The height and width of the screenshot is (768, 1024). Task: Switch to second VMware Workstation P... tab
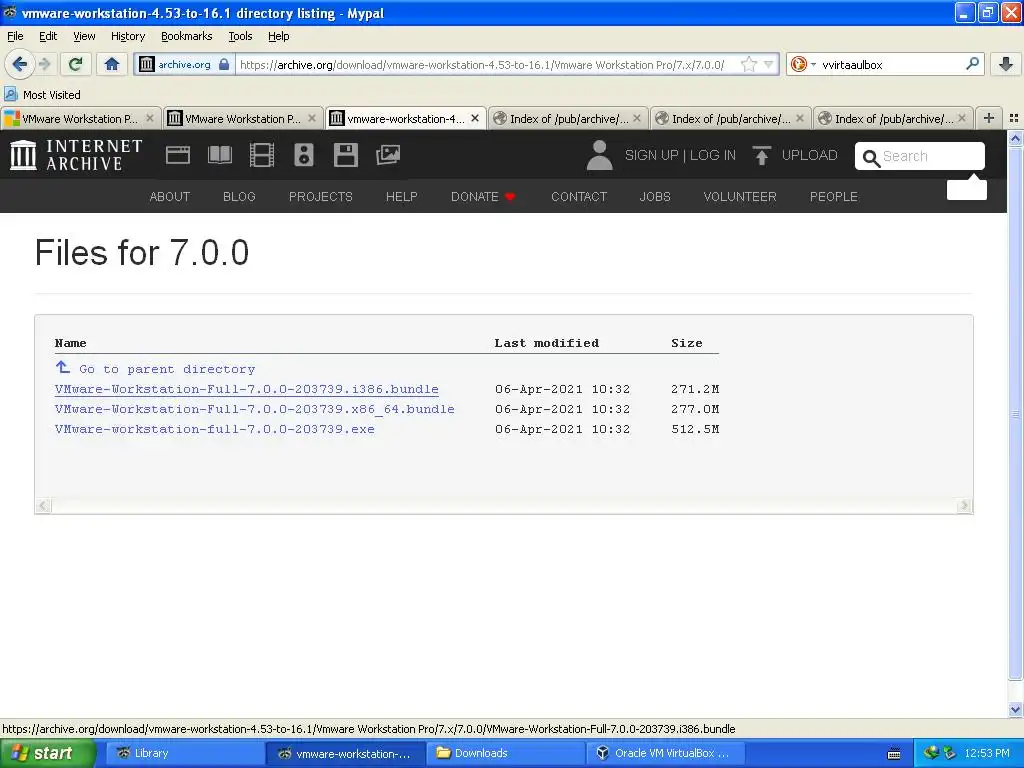pos(242,118)
